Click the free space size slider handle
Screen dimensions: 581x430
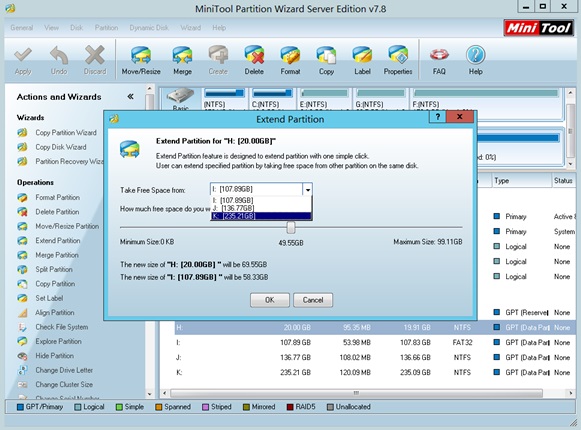(x=291, y=228)
